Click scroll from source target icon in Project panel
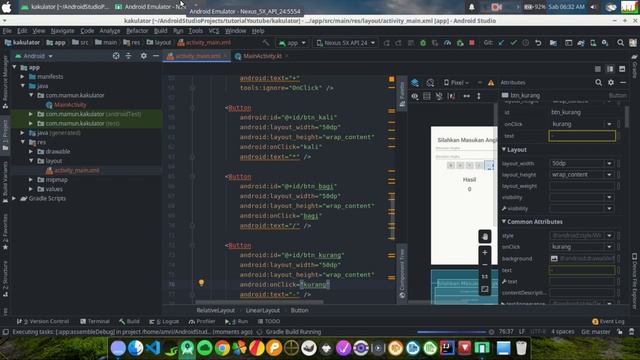Image resolution: width=640 pixels, height=360 pixels. [116, 56]
